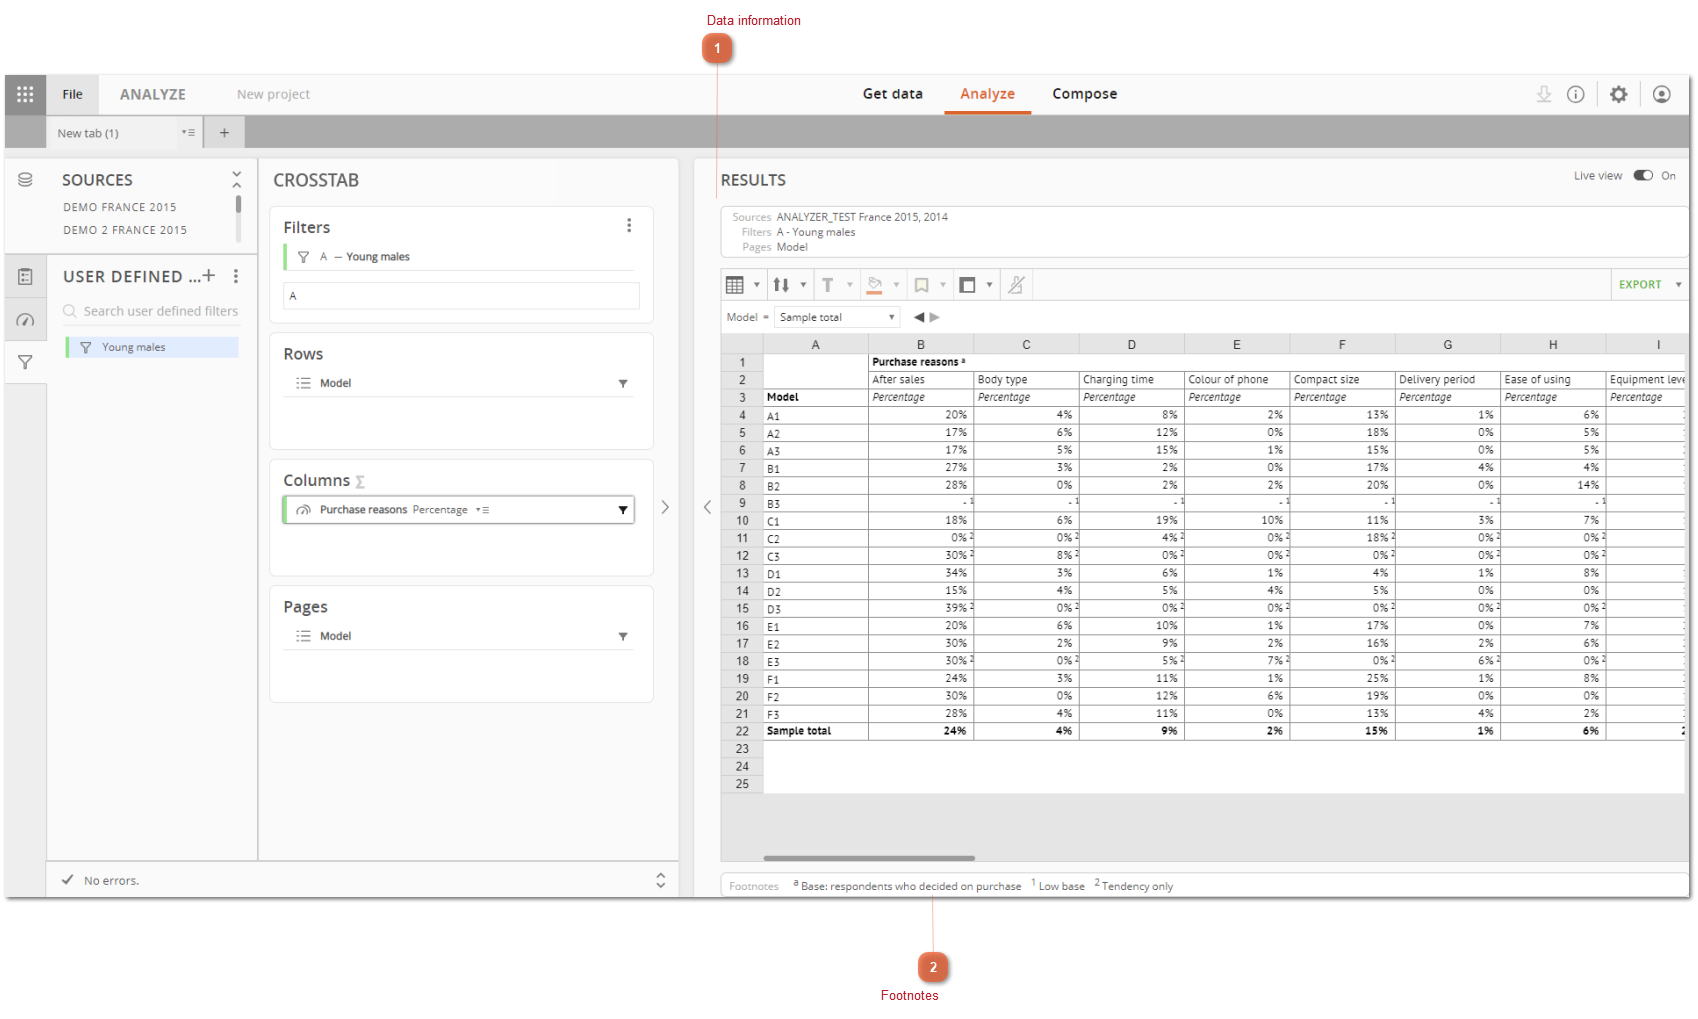Image resolution: width=1698 pixels, height=1019 pixels.
Task: Click the horizontal scrollbar under results grid
Action: (x=869, y=858)
